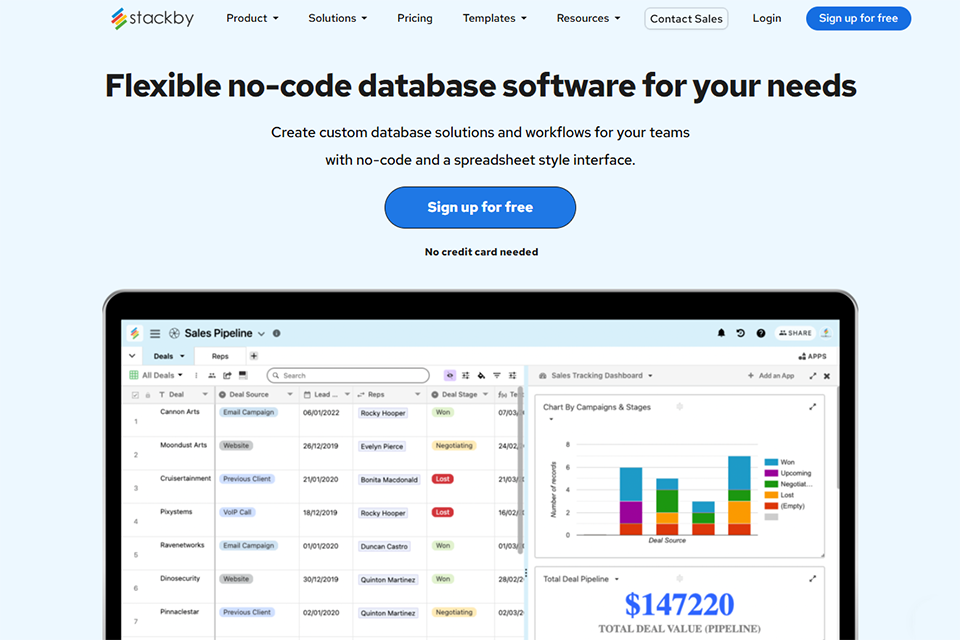The image size is (960, 640).
Task: Click the Upcoming legend color swatch
Action: (x=771, y=473)
